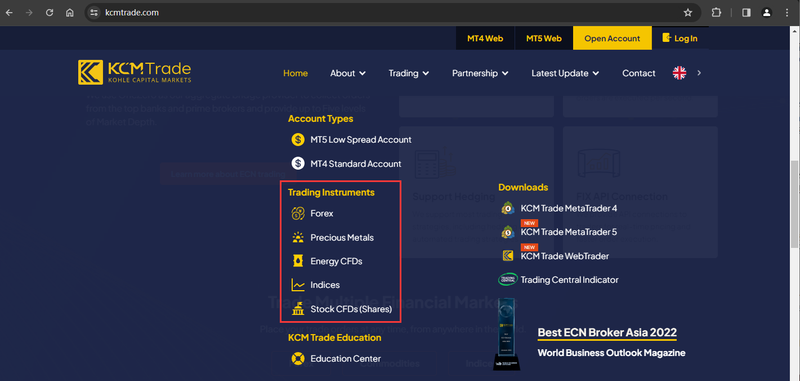Expand the Latest Update dropdown menu
This screenshot has width=800, height=381.
[x=565, y=73]
